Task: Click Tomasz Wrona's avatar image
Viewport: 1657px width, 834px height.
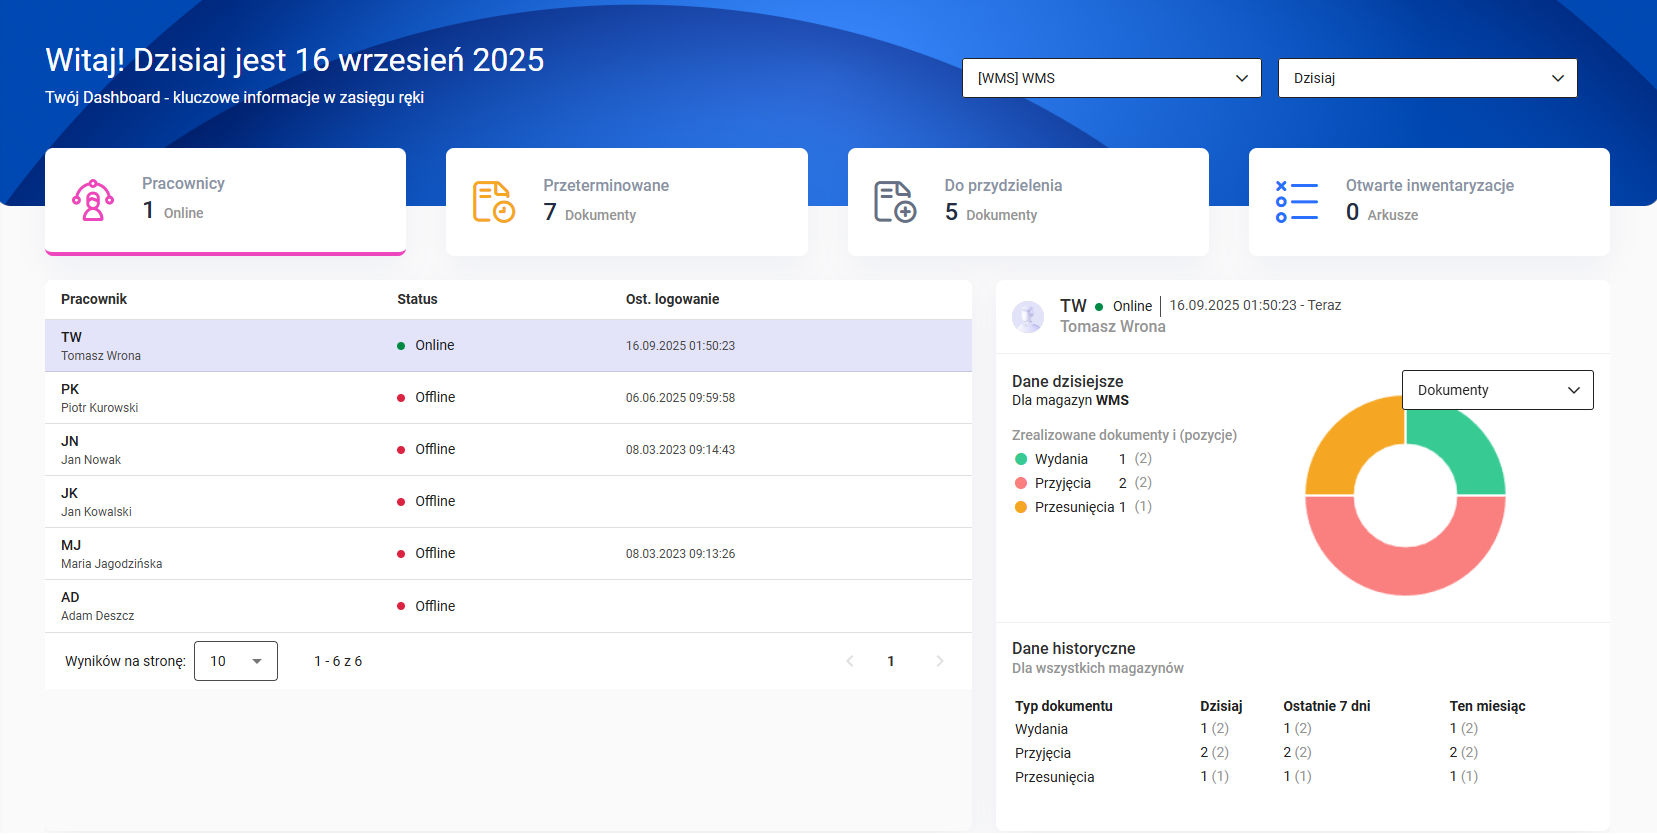Action: tap(1028, 316)
